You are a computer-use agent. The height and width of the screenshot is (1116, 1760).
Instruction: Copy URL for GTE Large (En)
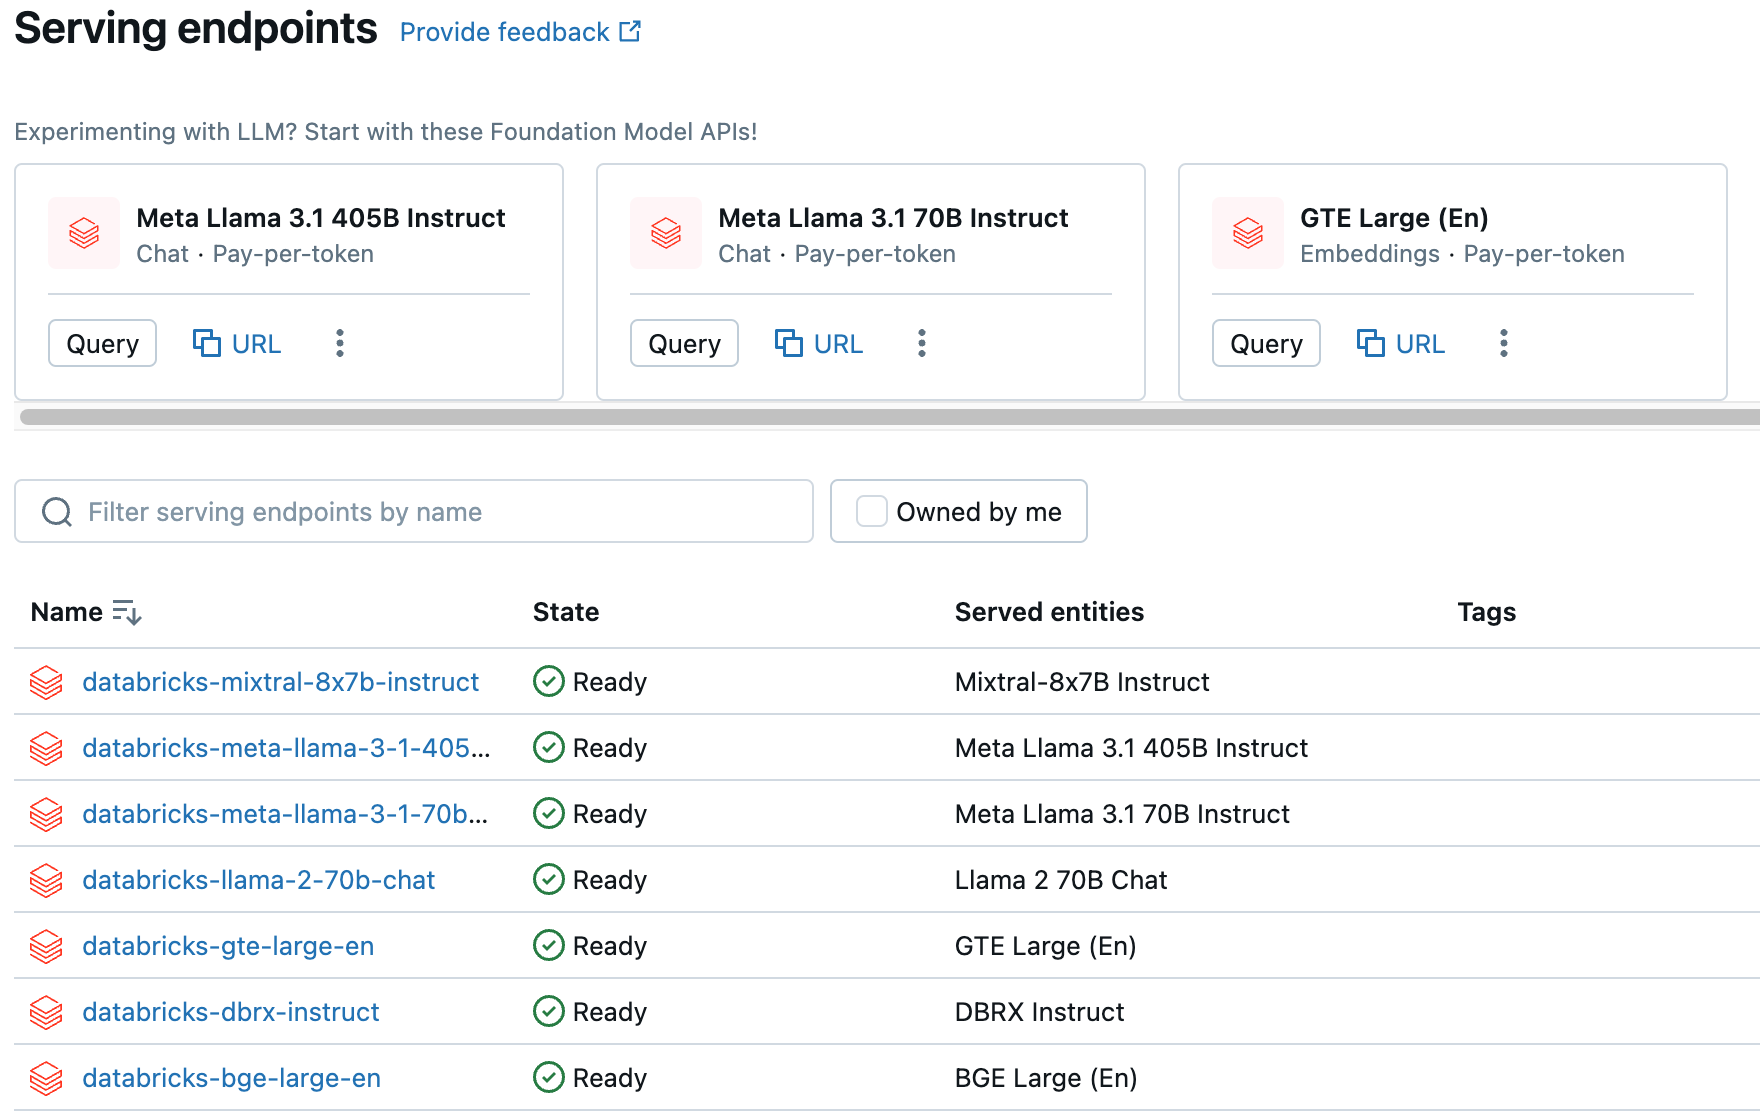1401,343
